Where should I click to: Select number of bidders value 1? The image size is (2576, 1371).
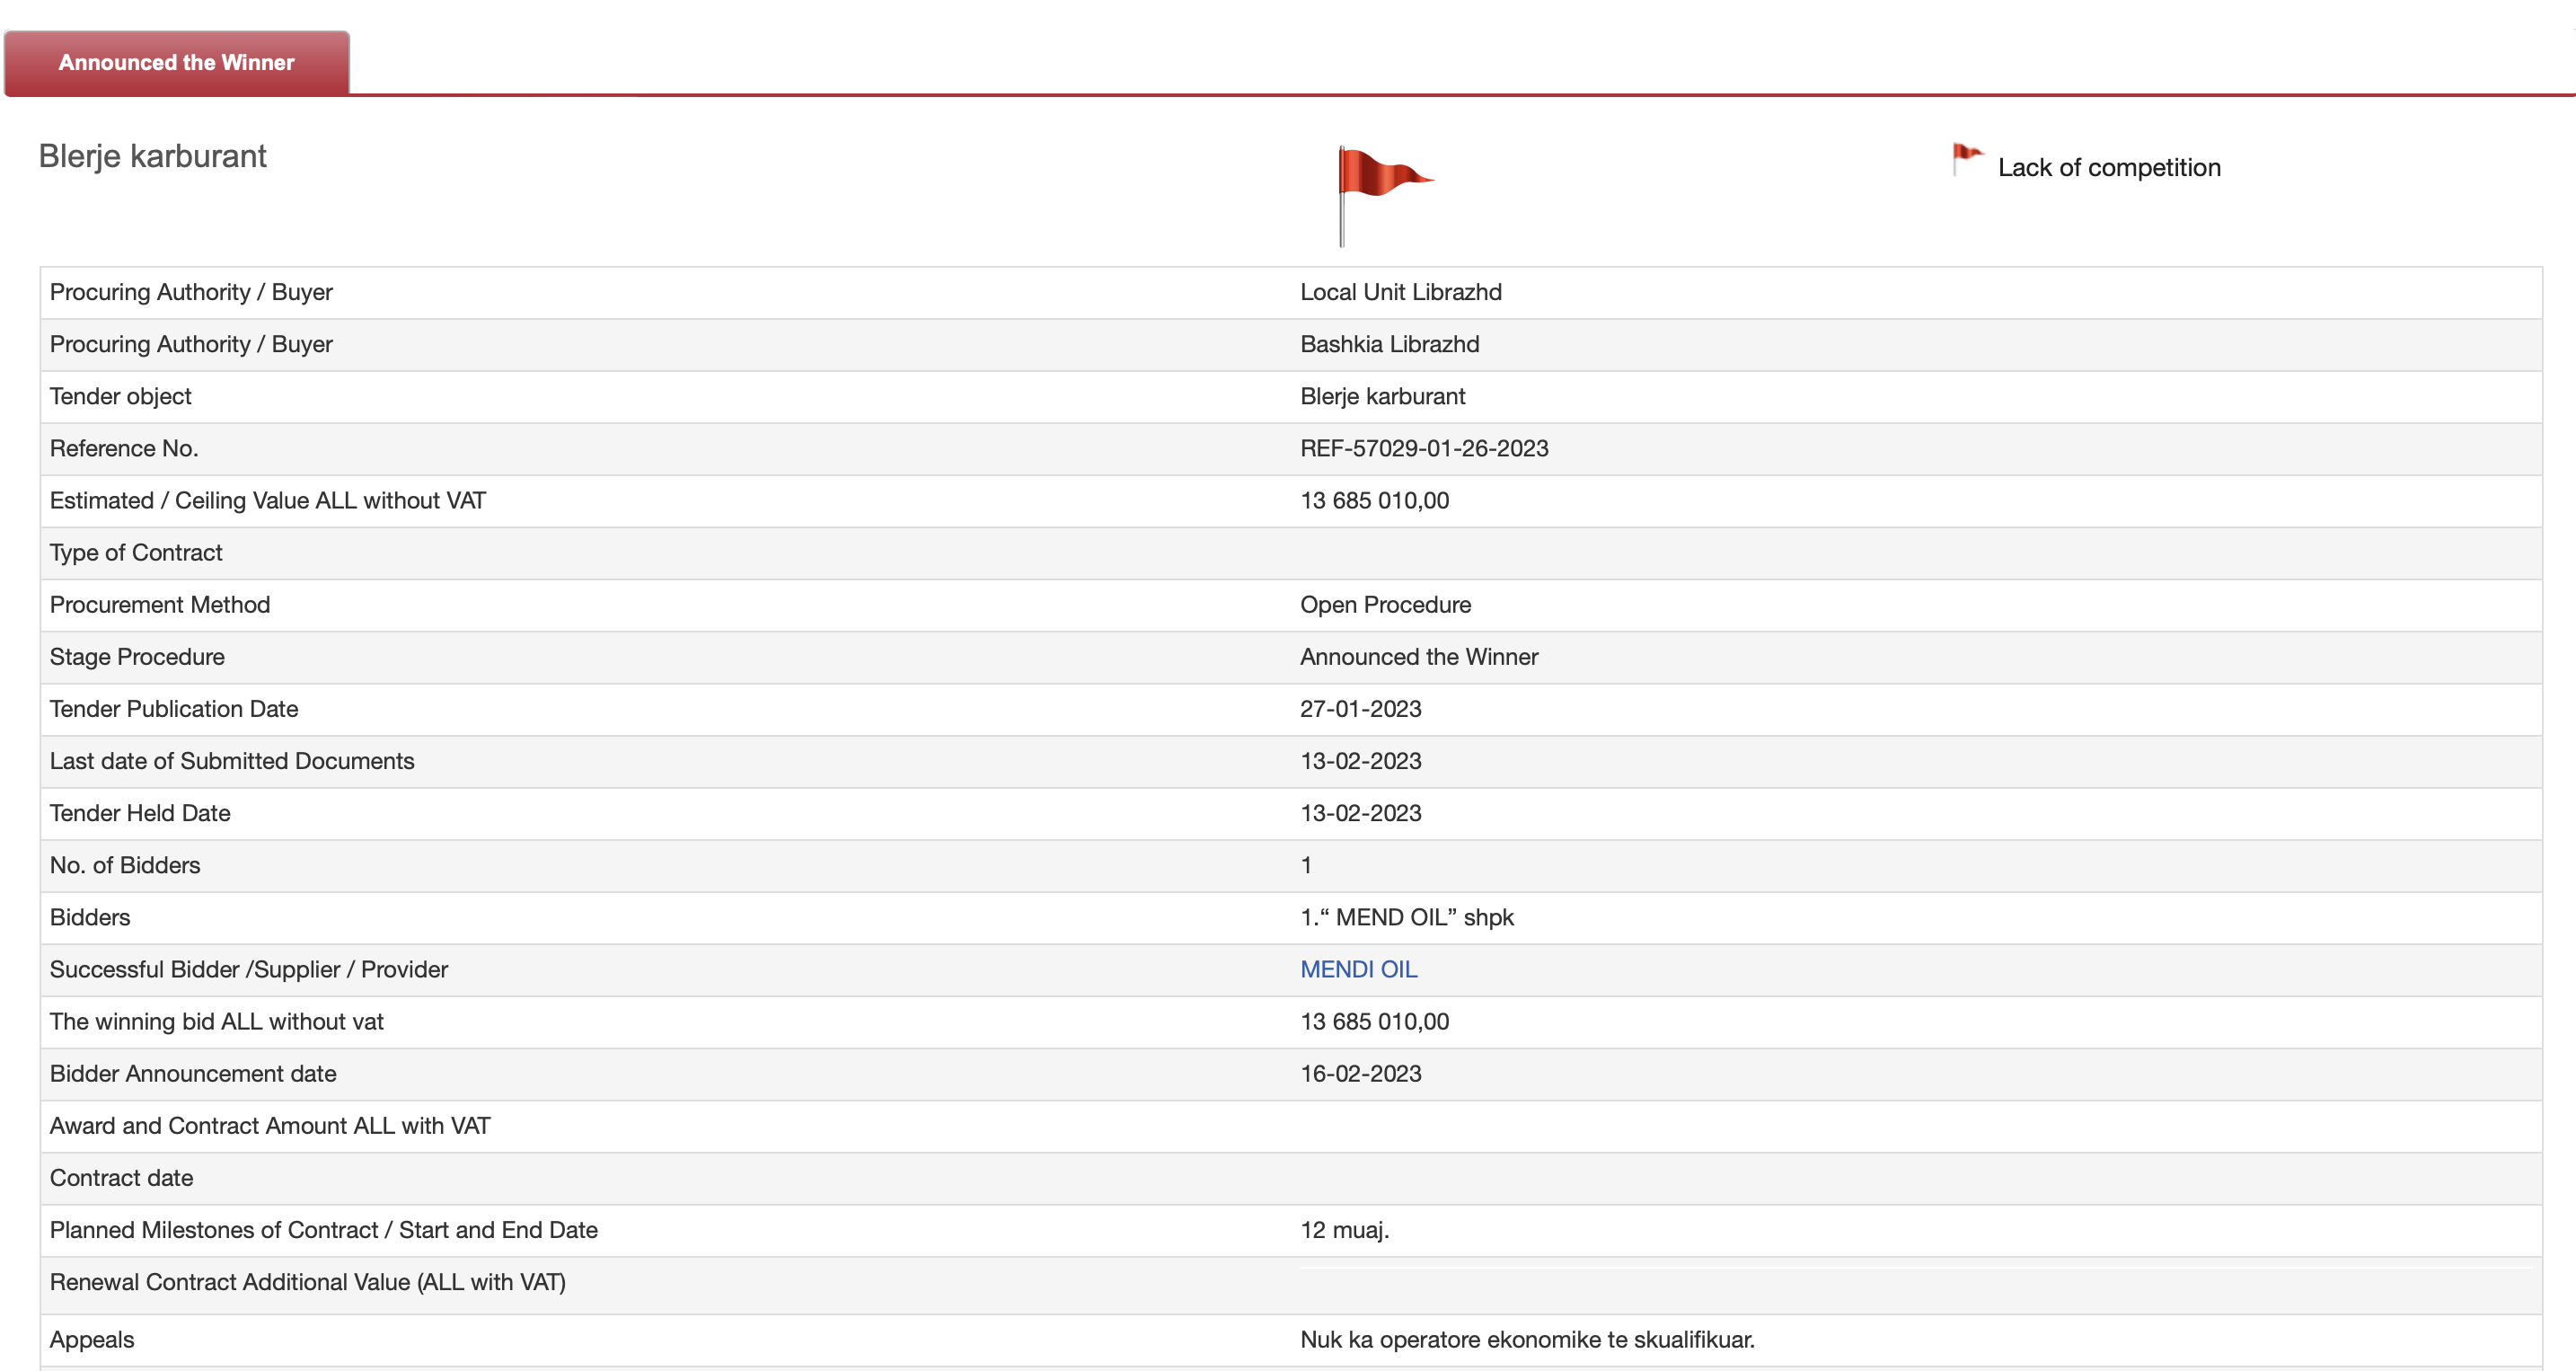pyautogui.click(x=1306, y=864)
